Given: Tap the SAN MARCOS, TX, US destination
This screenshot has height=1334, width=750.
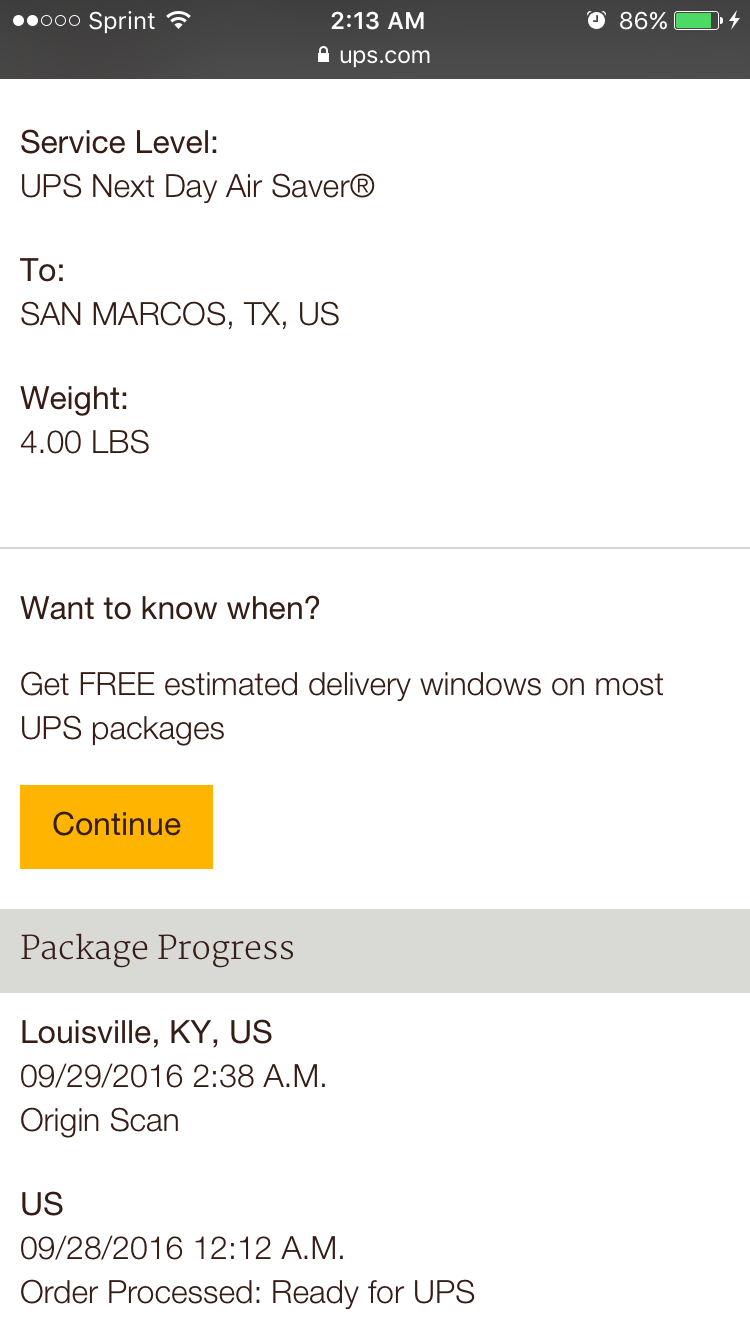Looking at the screenshot, I should click(x=180, y=314).
